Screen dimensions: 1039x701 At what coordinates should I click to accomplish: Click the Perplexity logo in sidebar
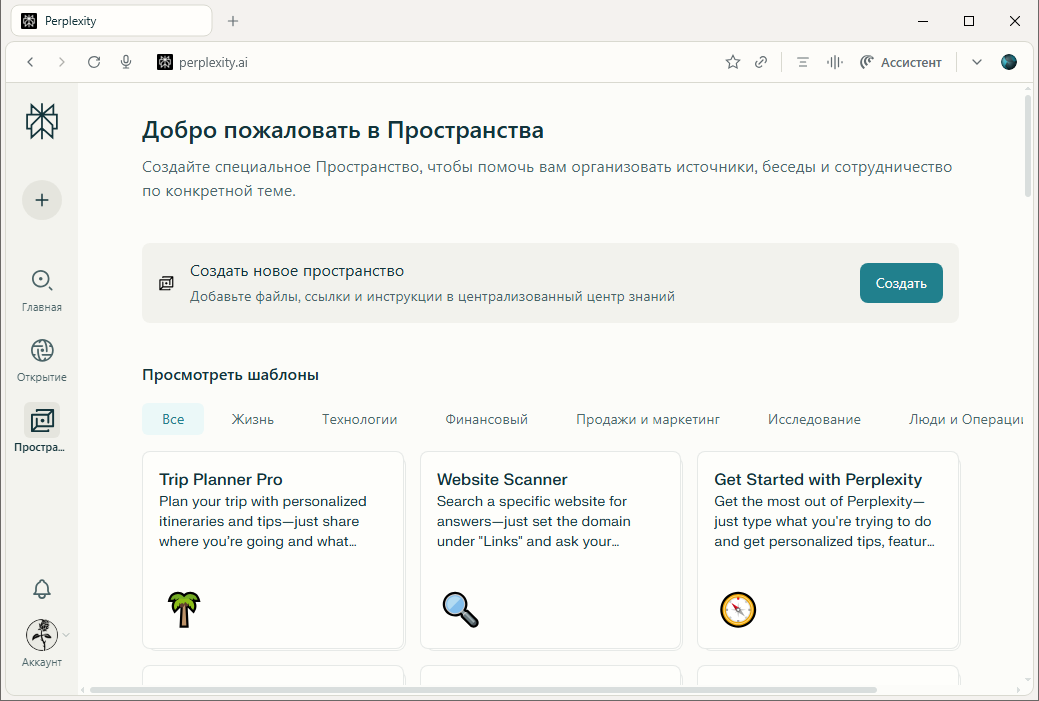pyautogui.click(x=41, y=121)
